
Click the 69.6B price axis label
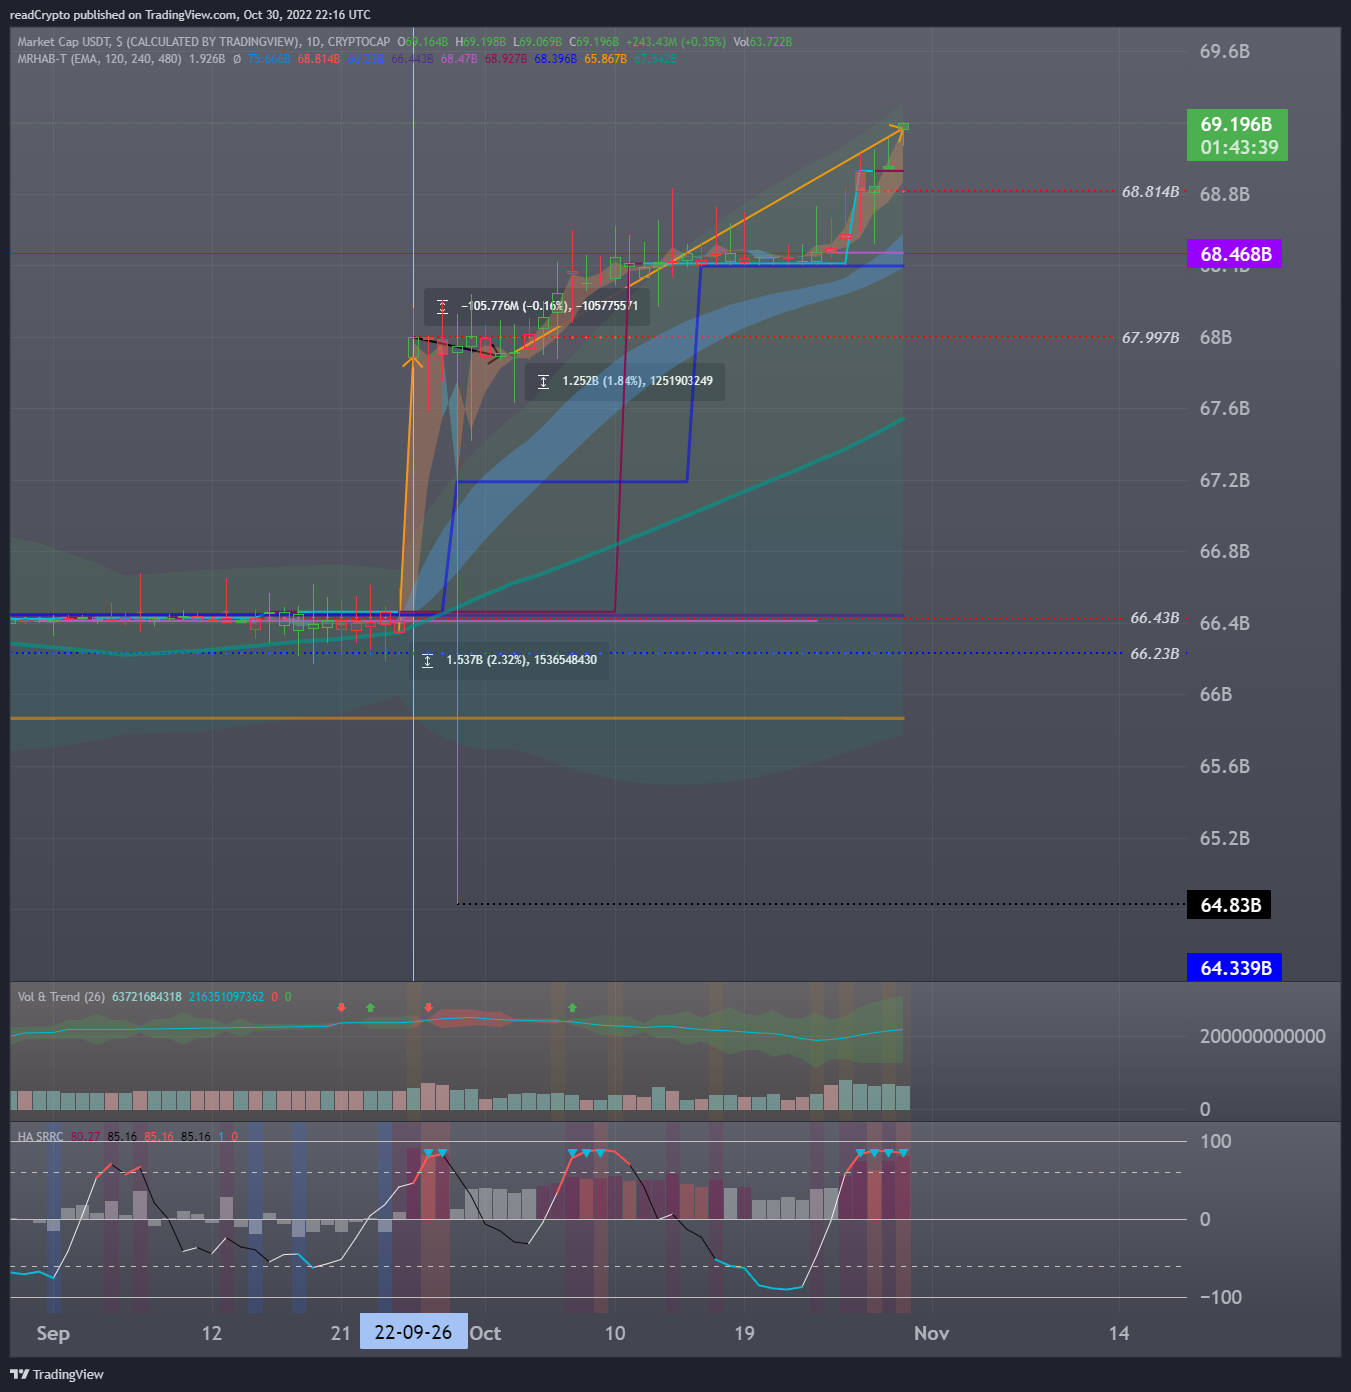1225,51
